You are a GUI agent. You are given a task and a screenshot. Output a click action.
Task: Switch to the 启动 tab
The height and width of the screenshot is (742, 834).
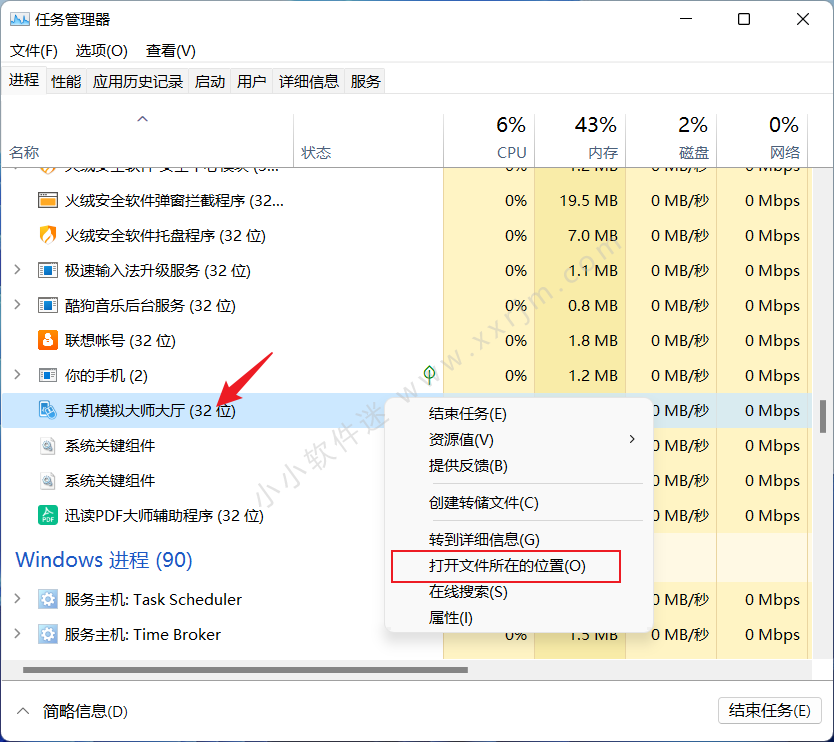(x=210, y=81)
